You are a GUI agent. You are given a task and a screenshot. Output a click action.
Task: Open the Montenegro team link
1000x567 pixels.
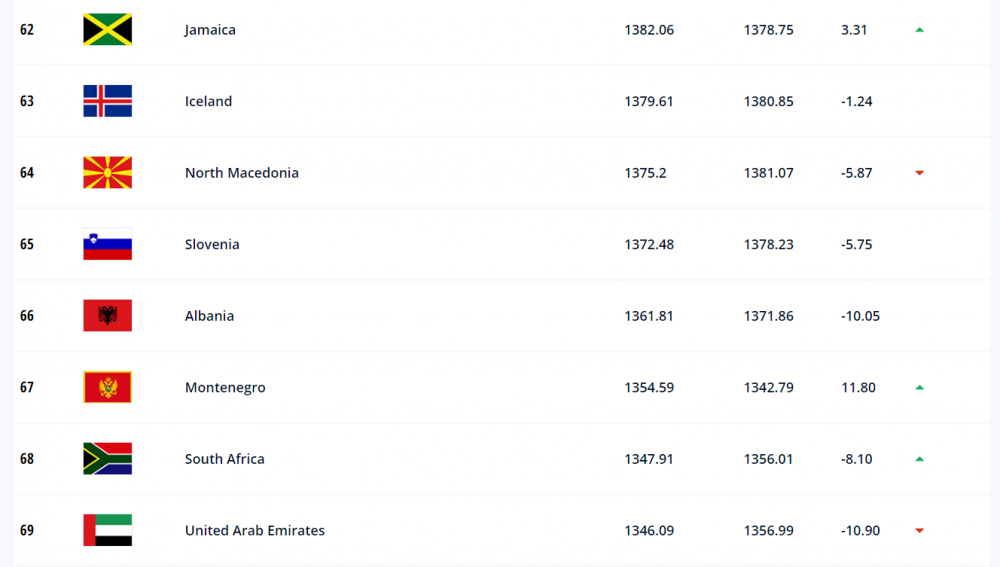click(224, 388)
